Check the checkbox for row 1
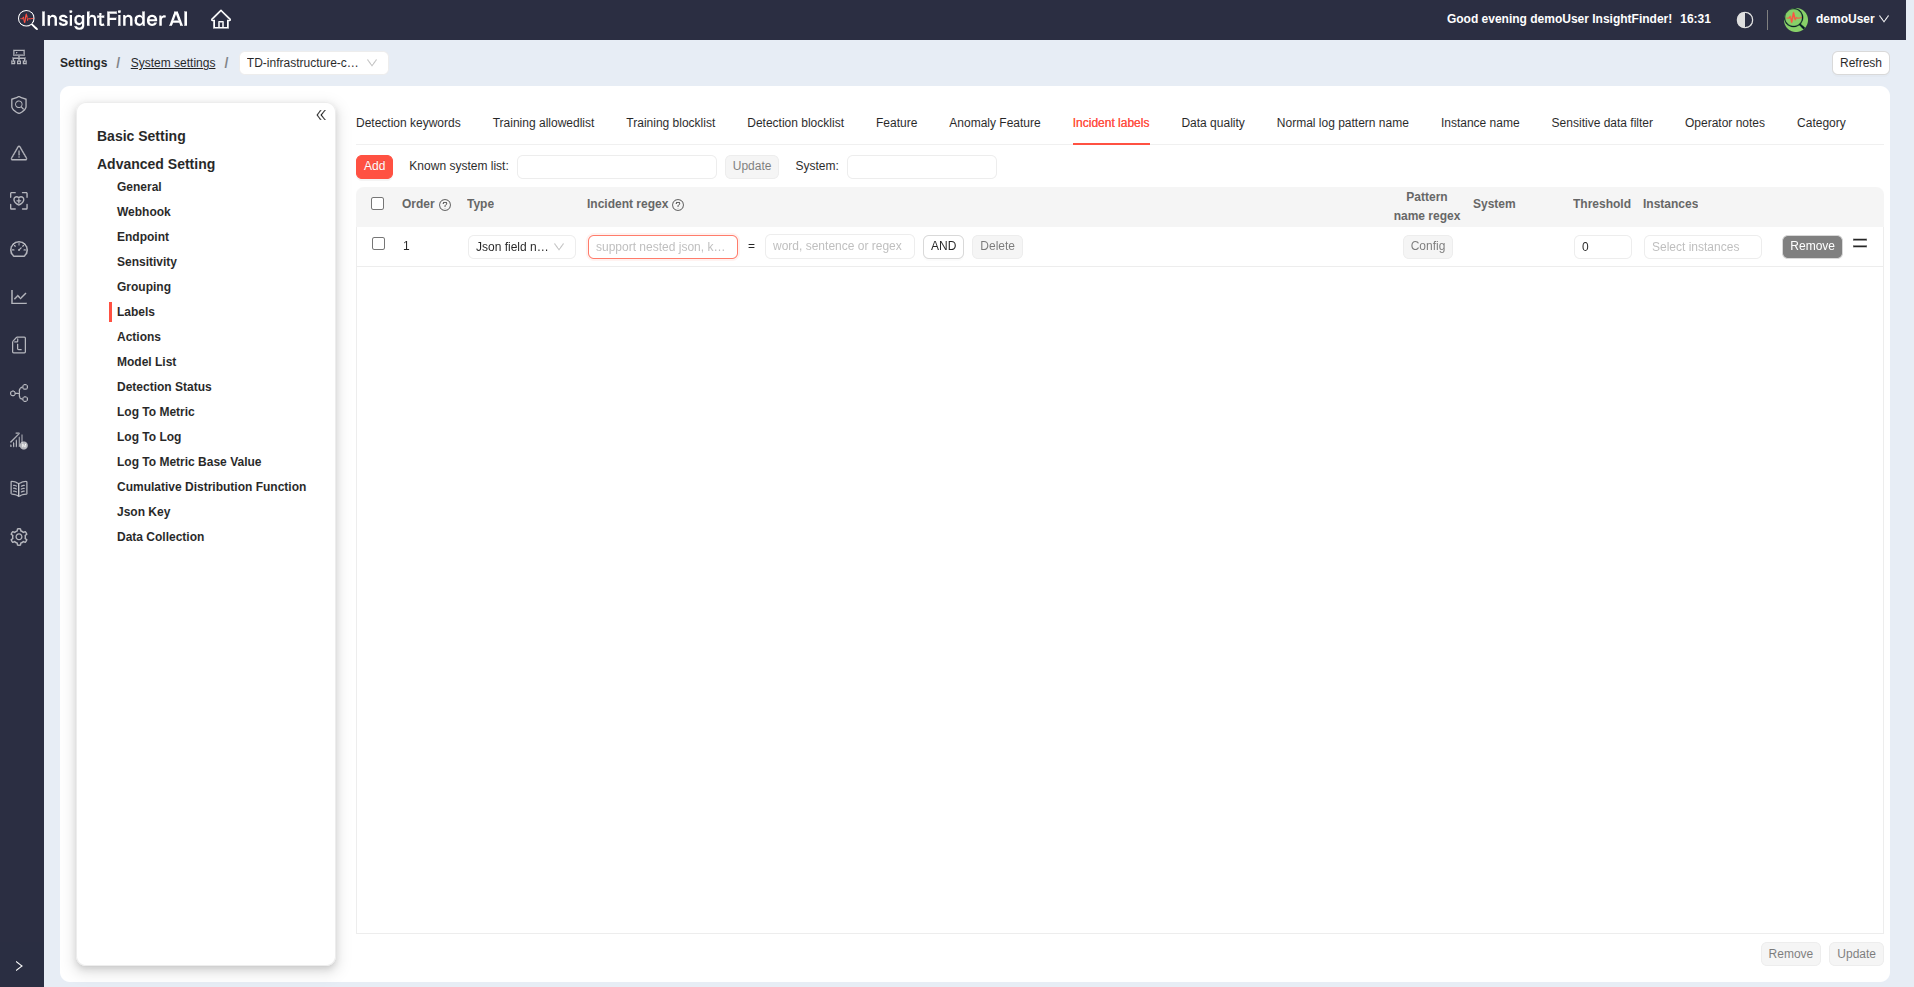 tap(378, 244)
